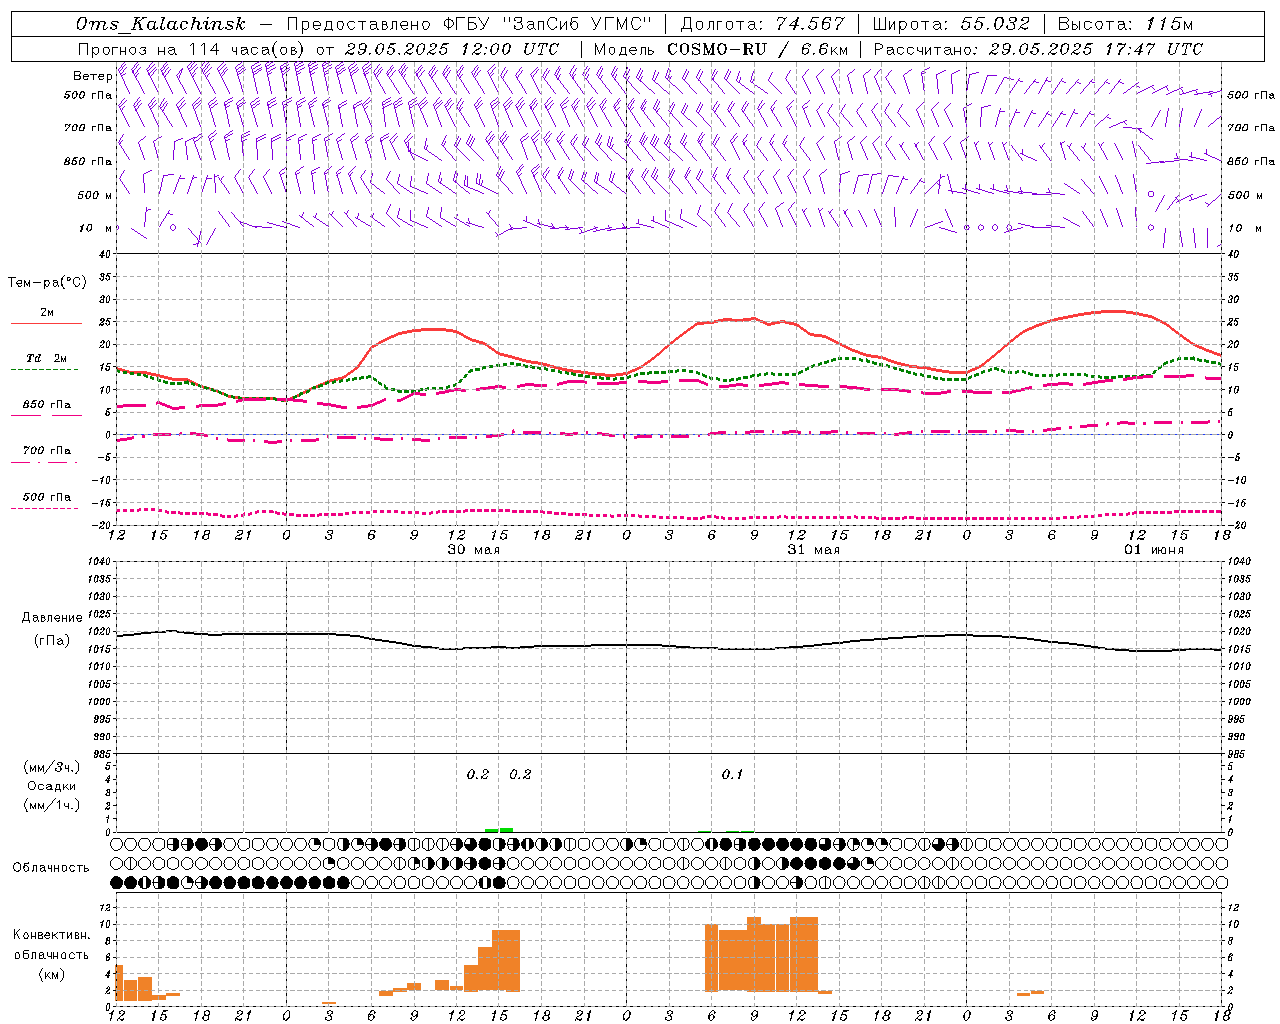The height and width of the screenshot is (1024, 1280).
Task: Click the Долгота: 74.567 value
Action: (762, 25)
